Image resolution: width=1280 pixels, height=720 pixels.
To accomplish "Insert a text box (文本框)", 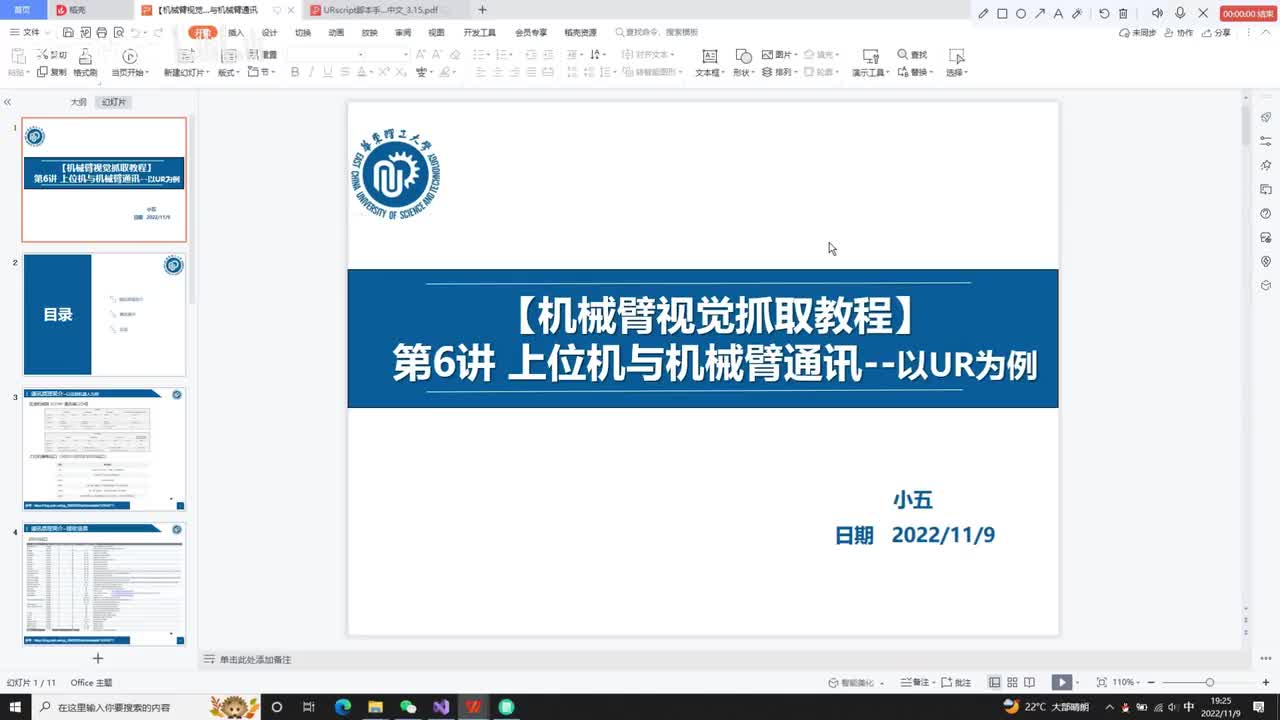I will pos(710,63).
